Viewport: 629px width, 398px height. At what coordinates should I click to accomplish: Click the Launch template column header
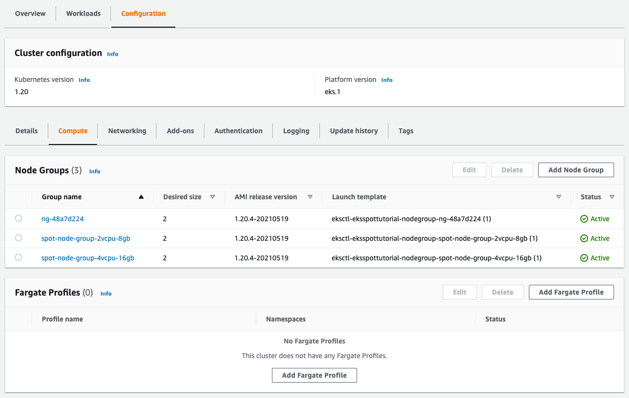[359, 197]
